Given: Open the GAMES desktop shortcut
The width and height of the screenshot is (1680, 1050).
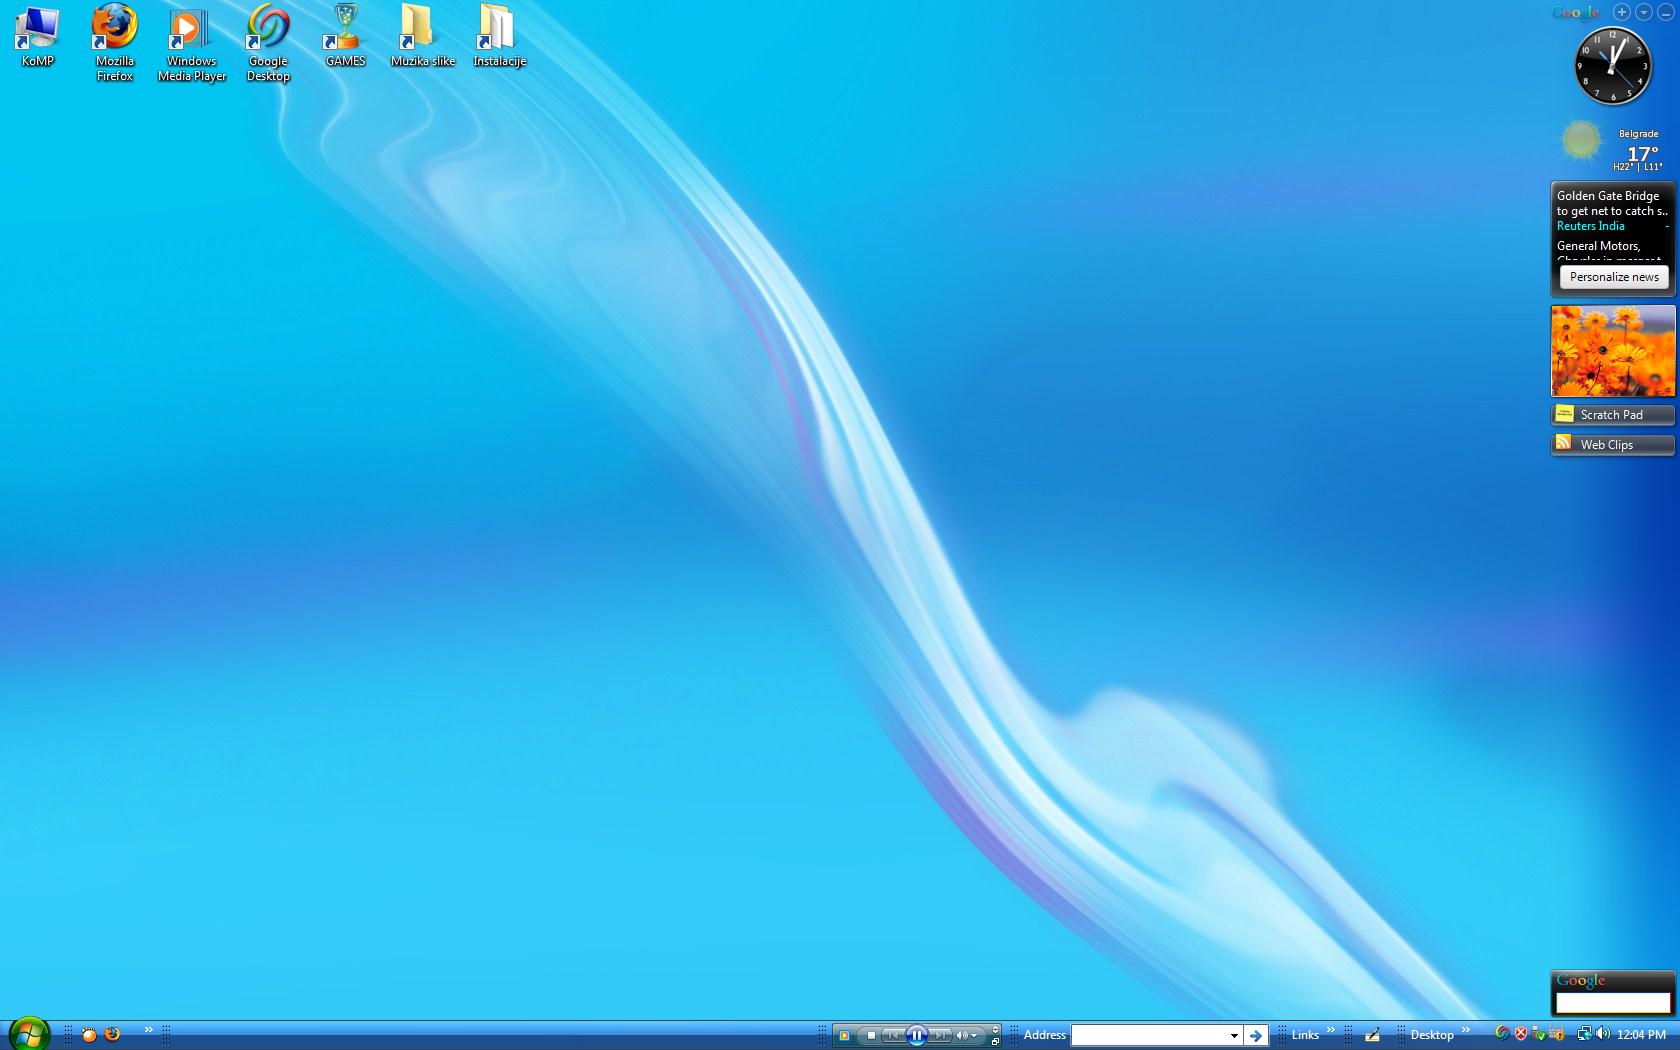Looking at the screenshot, I should (345, 36).
